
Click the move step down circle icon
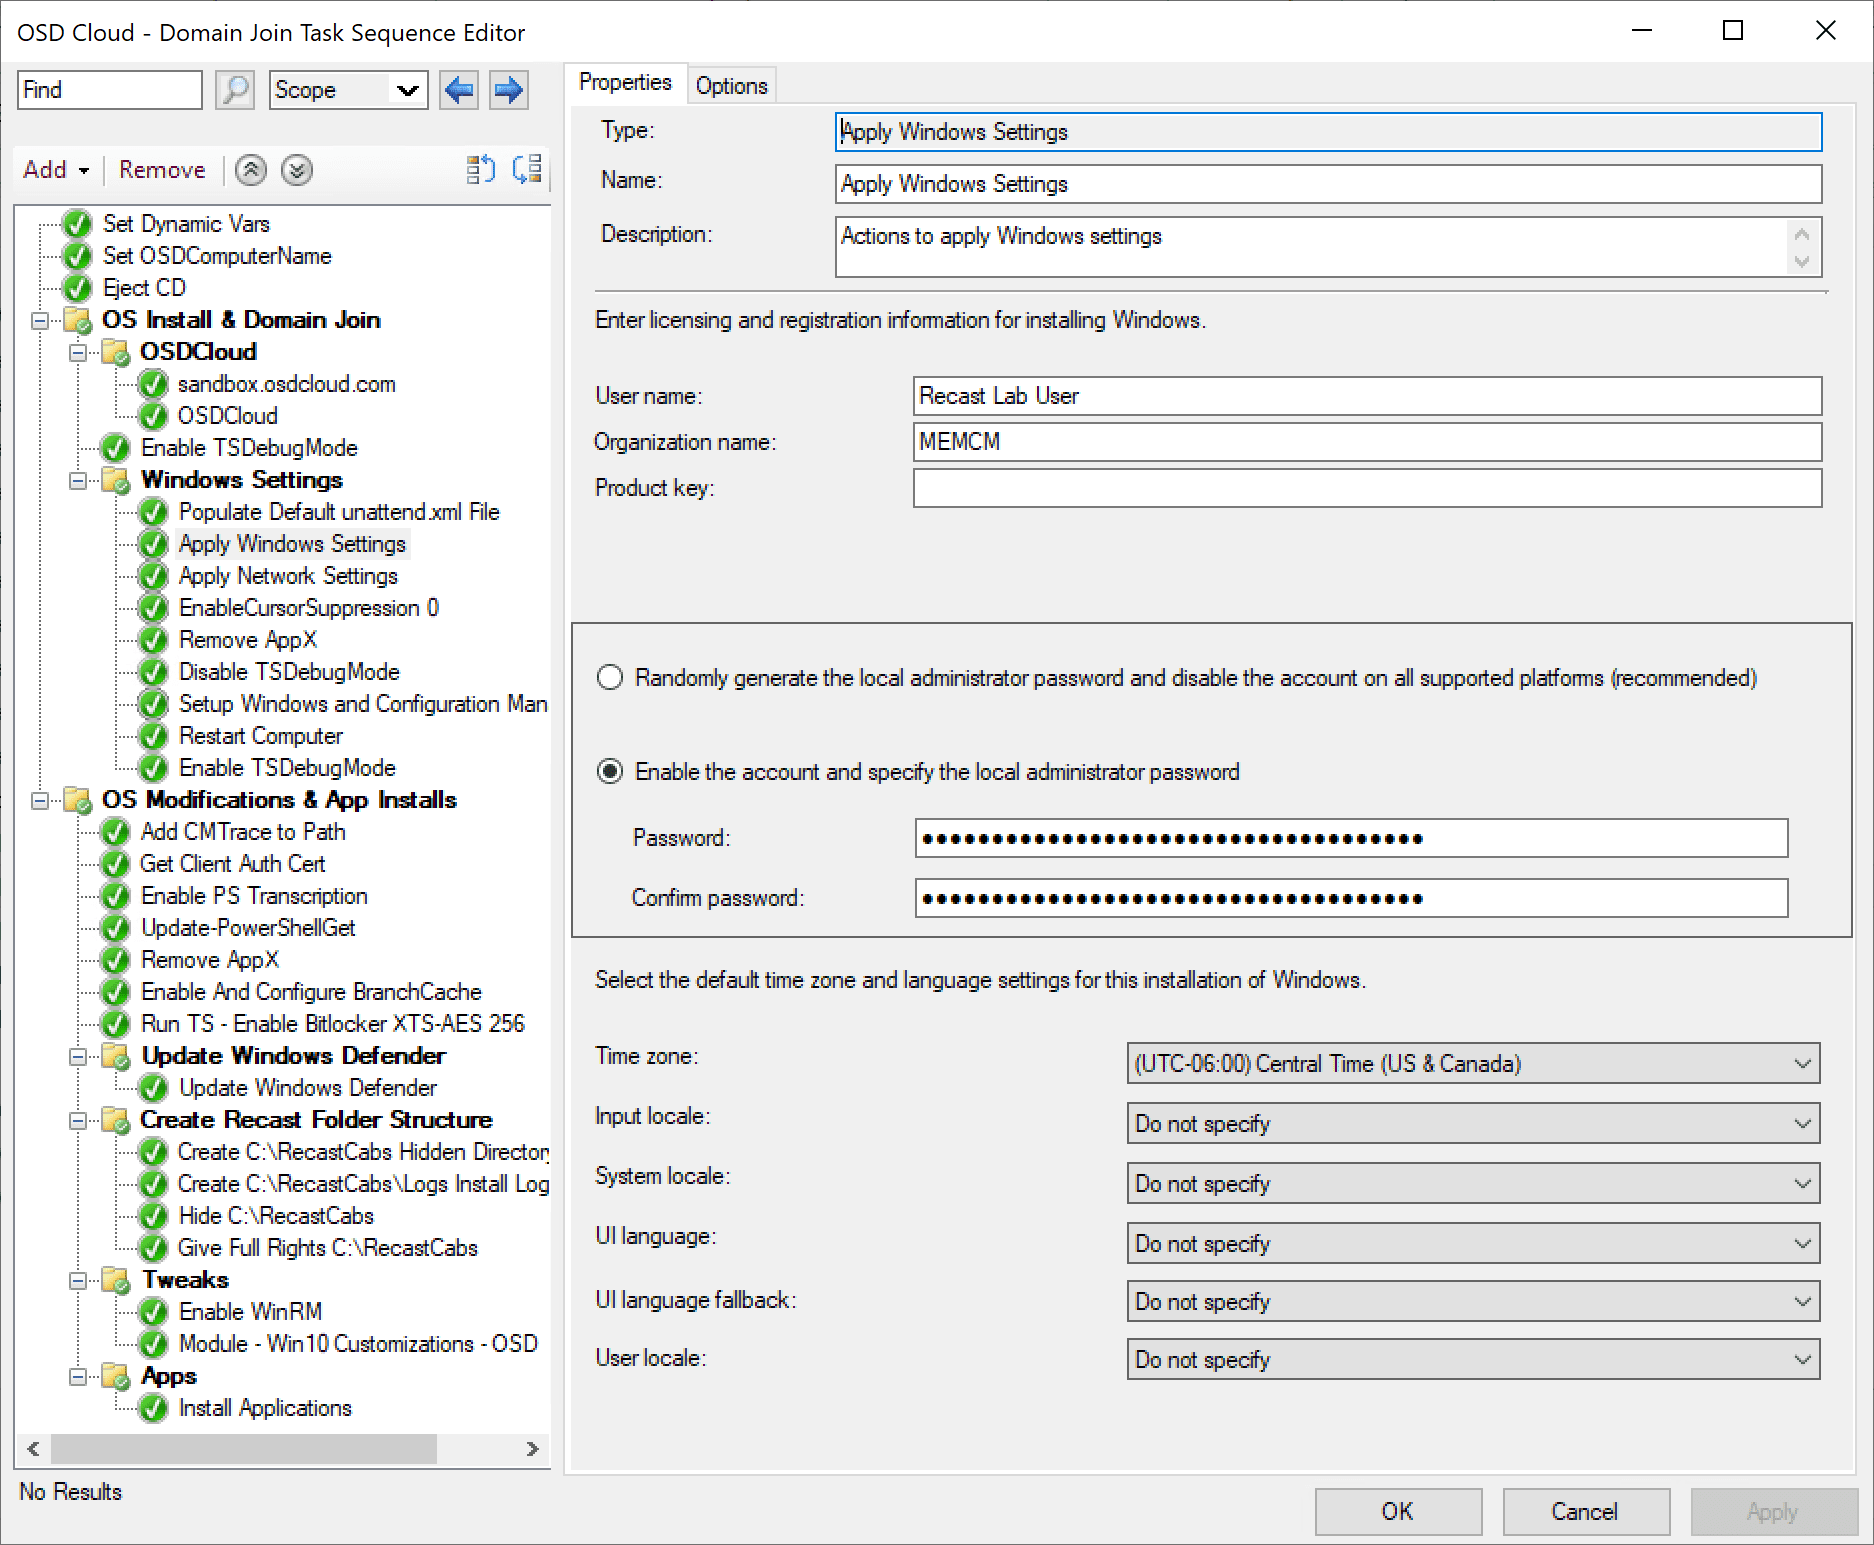pyautogui.click(x=296, y=170)
